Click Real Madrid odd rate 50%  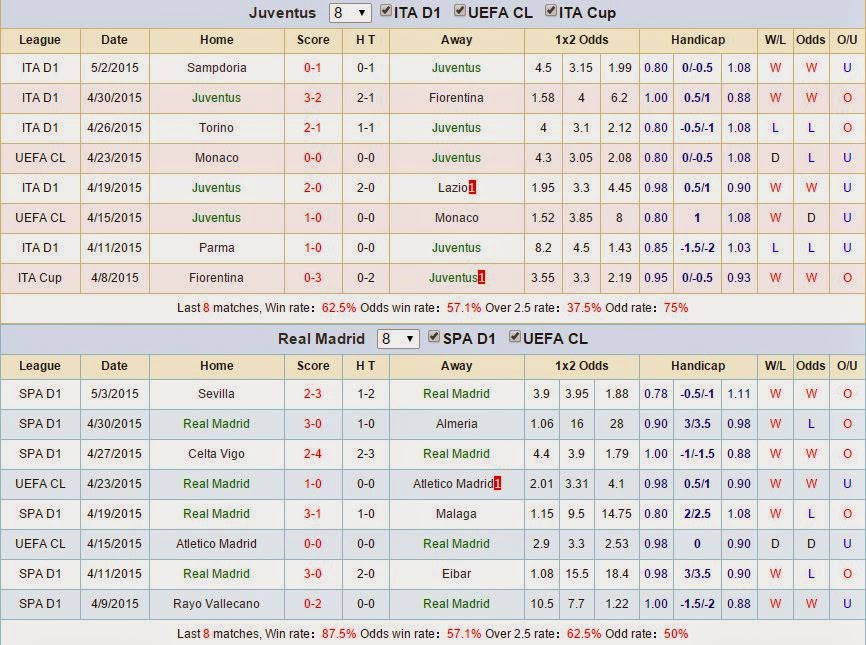pos(676,634)
